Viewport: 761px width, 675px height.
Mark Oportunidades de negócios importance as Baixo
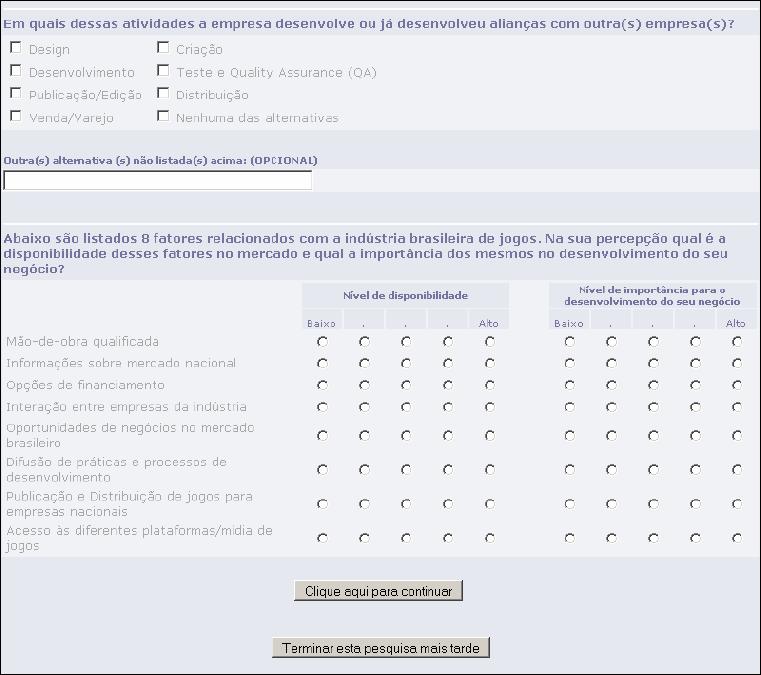tap(569, 435)
